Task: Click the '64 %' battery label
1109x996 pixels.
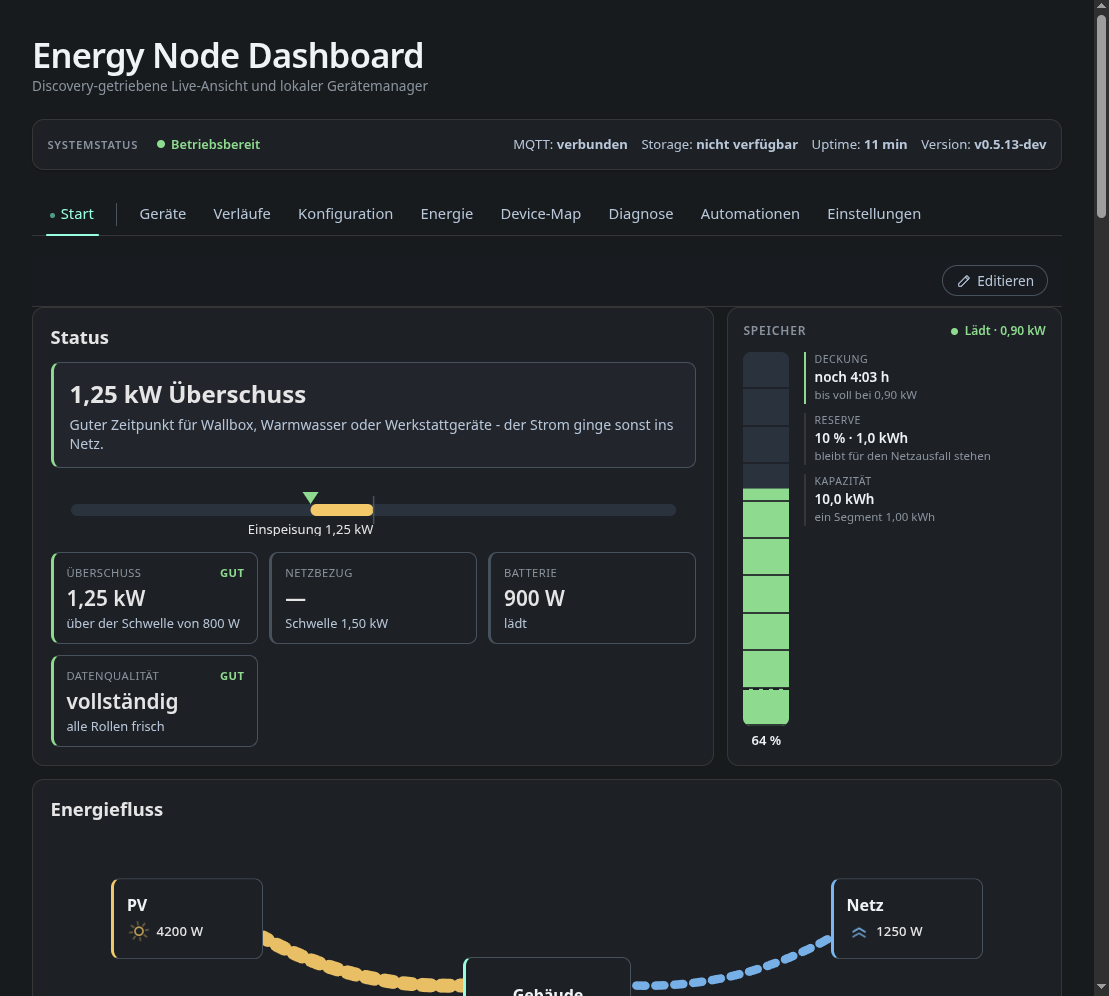Action: [x=766, y=741]
